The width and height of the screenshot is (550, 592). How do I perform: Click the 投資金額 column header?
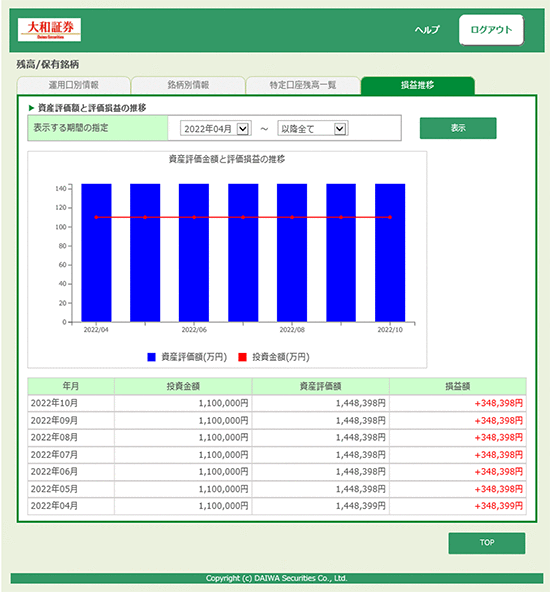pos(183,386)
